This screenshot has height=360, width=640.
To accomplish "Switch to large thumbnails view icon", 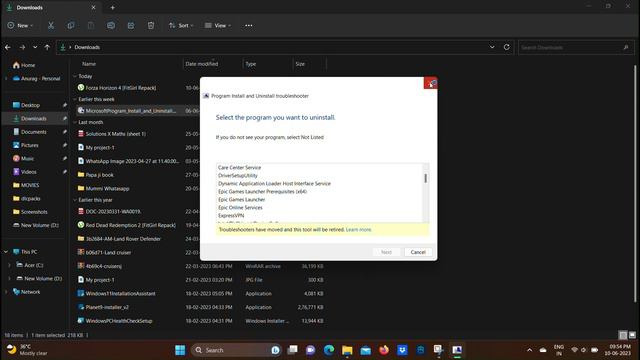I will pyautogui.click(x=632, y=335).
